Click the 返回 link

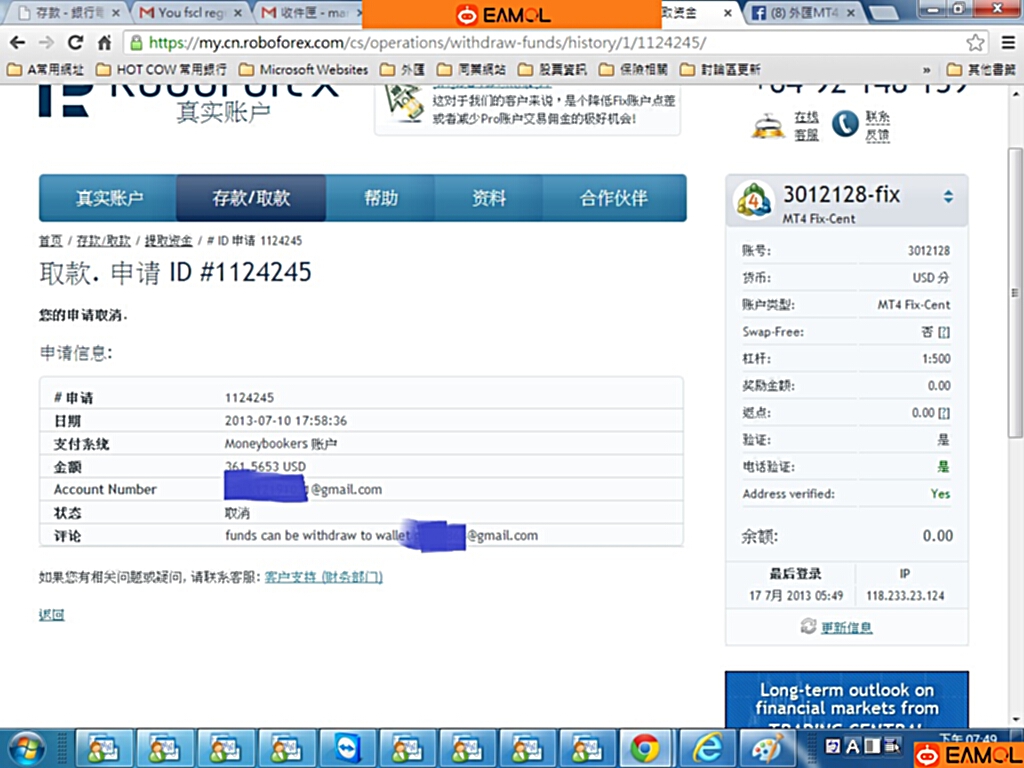(52, 615)
